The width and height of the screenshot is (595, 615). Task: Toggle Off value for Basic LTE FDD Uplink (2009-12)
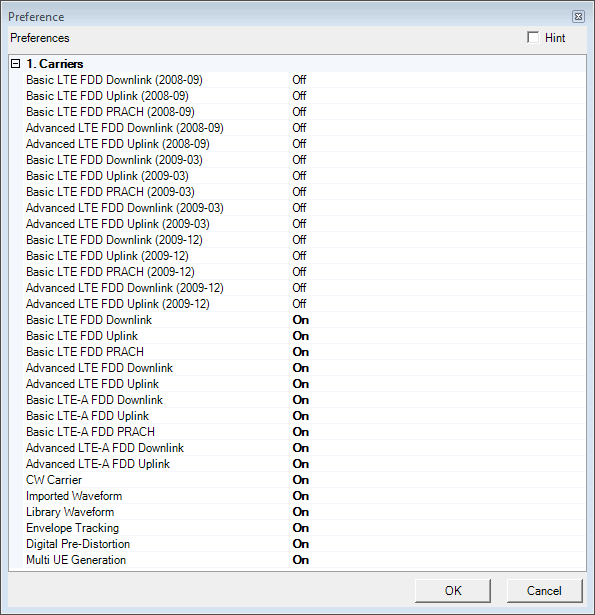pyautogui.click(x=299, y=256)
